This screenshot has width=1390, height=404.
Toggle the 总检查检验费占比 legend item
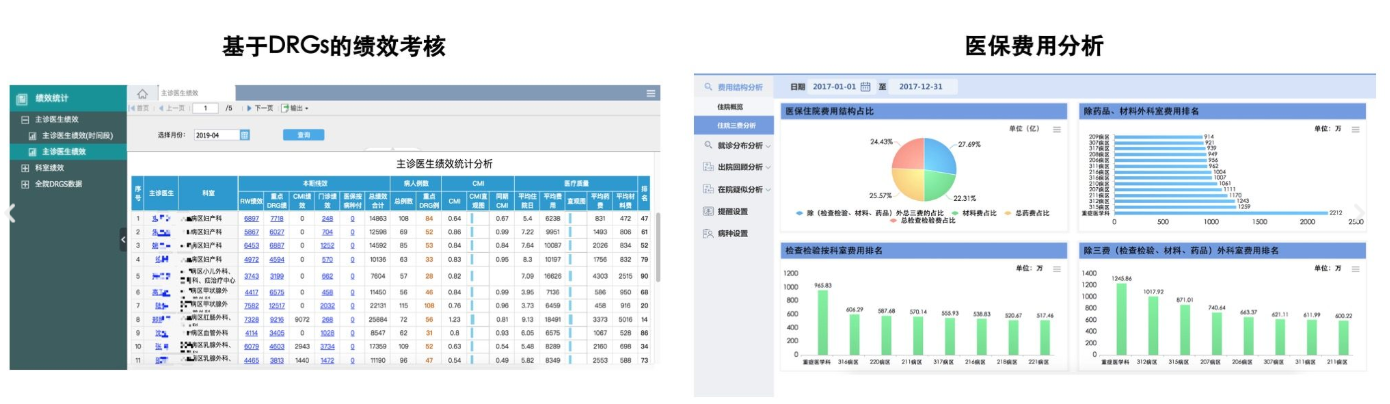click(x=921, y=221)
